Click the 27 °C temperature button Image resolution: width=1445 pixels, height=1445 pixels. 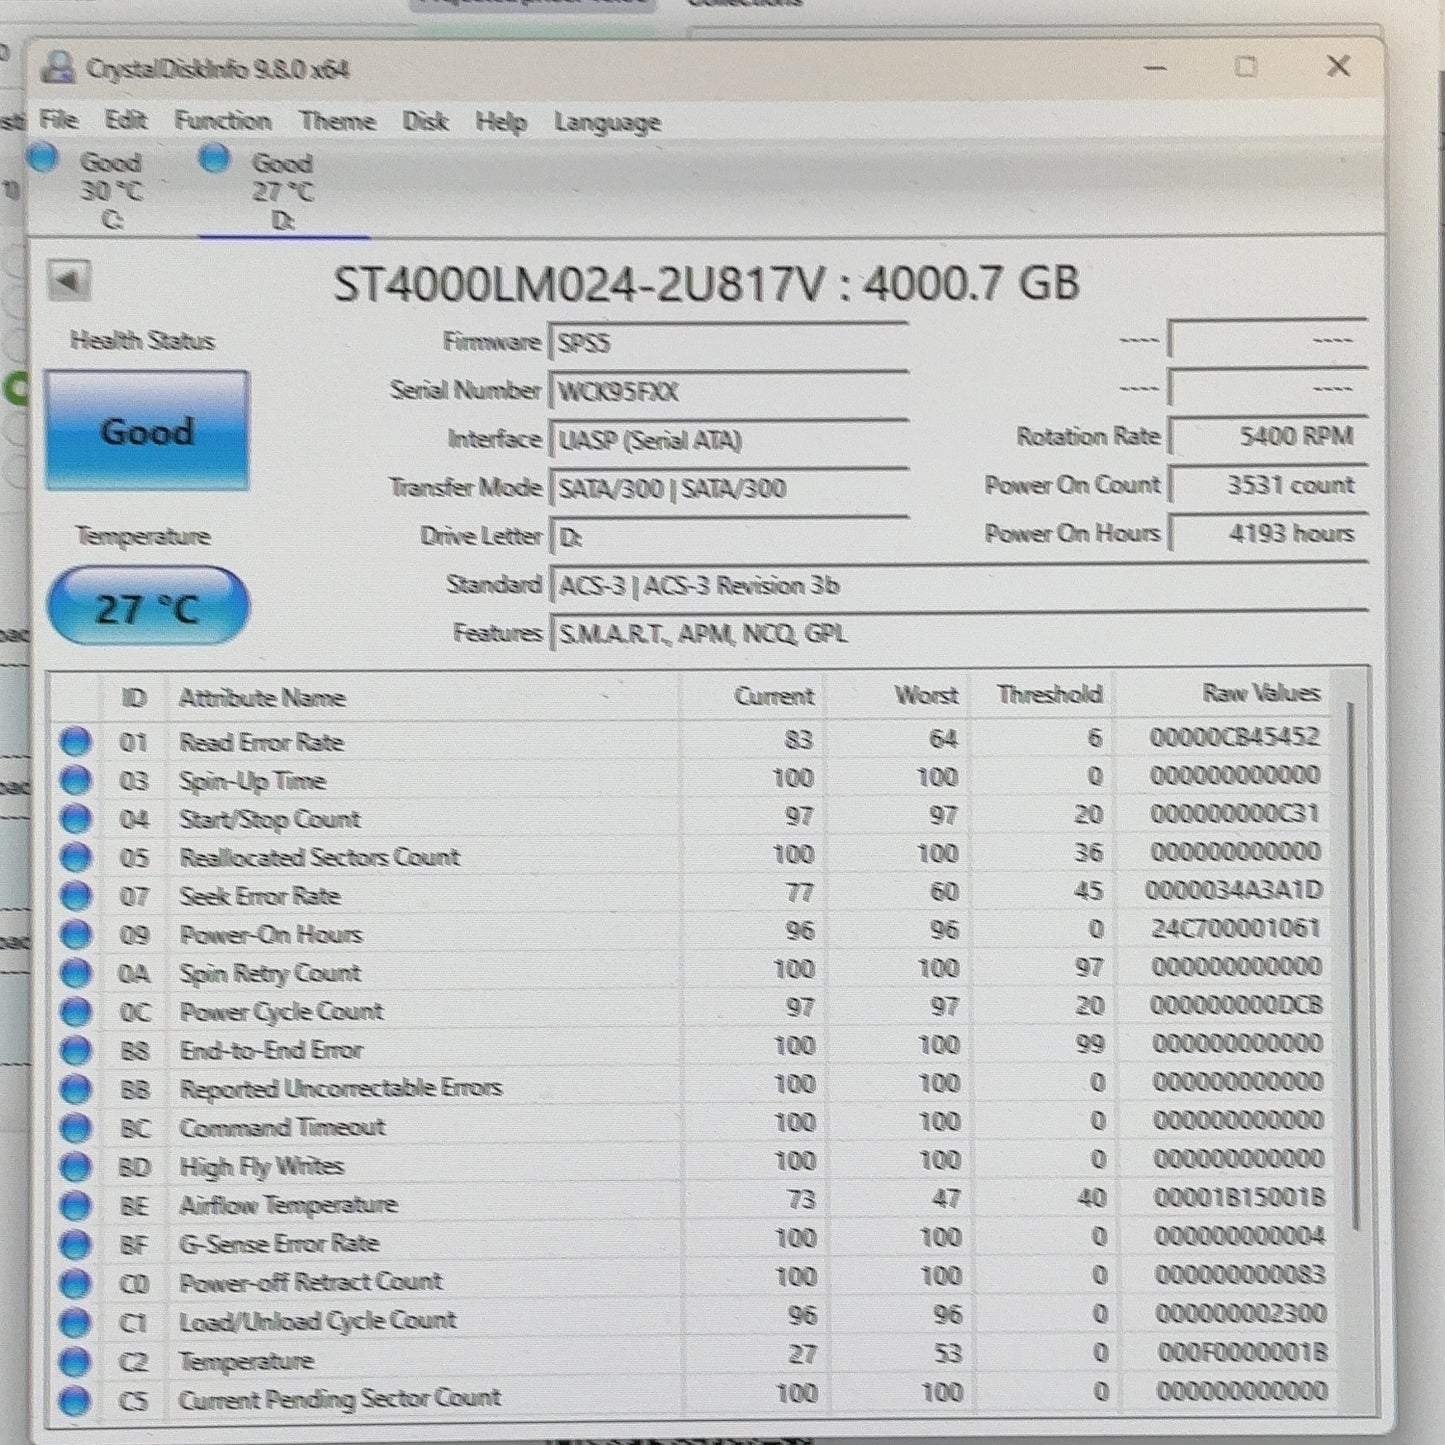pyautogui.click(x=147, y=607)
